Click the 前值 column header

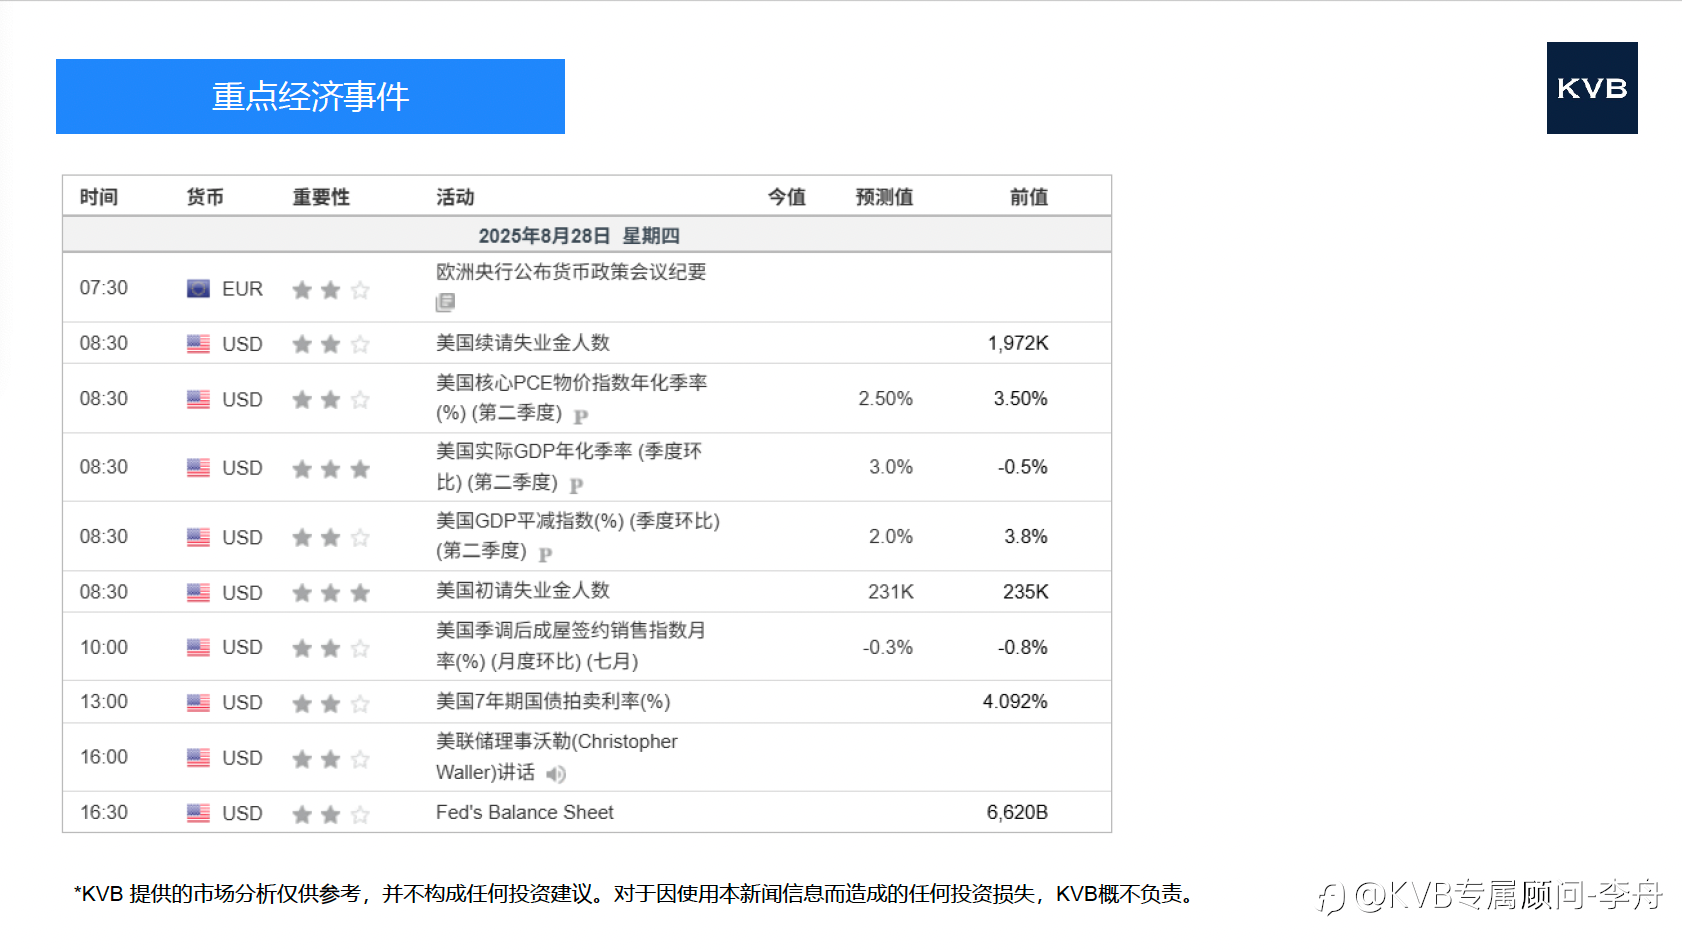click(1029, 197)
